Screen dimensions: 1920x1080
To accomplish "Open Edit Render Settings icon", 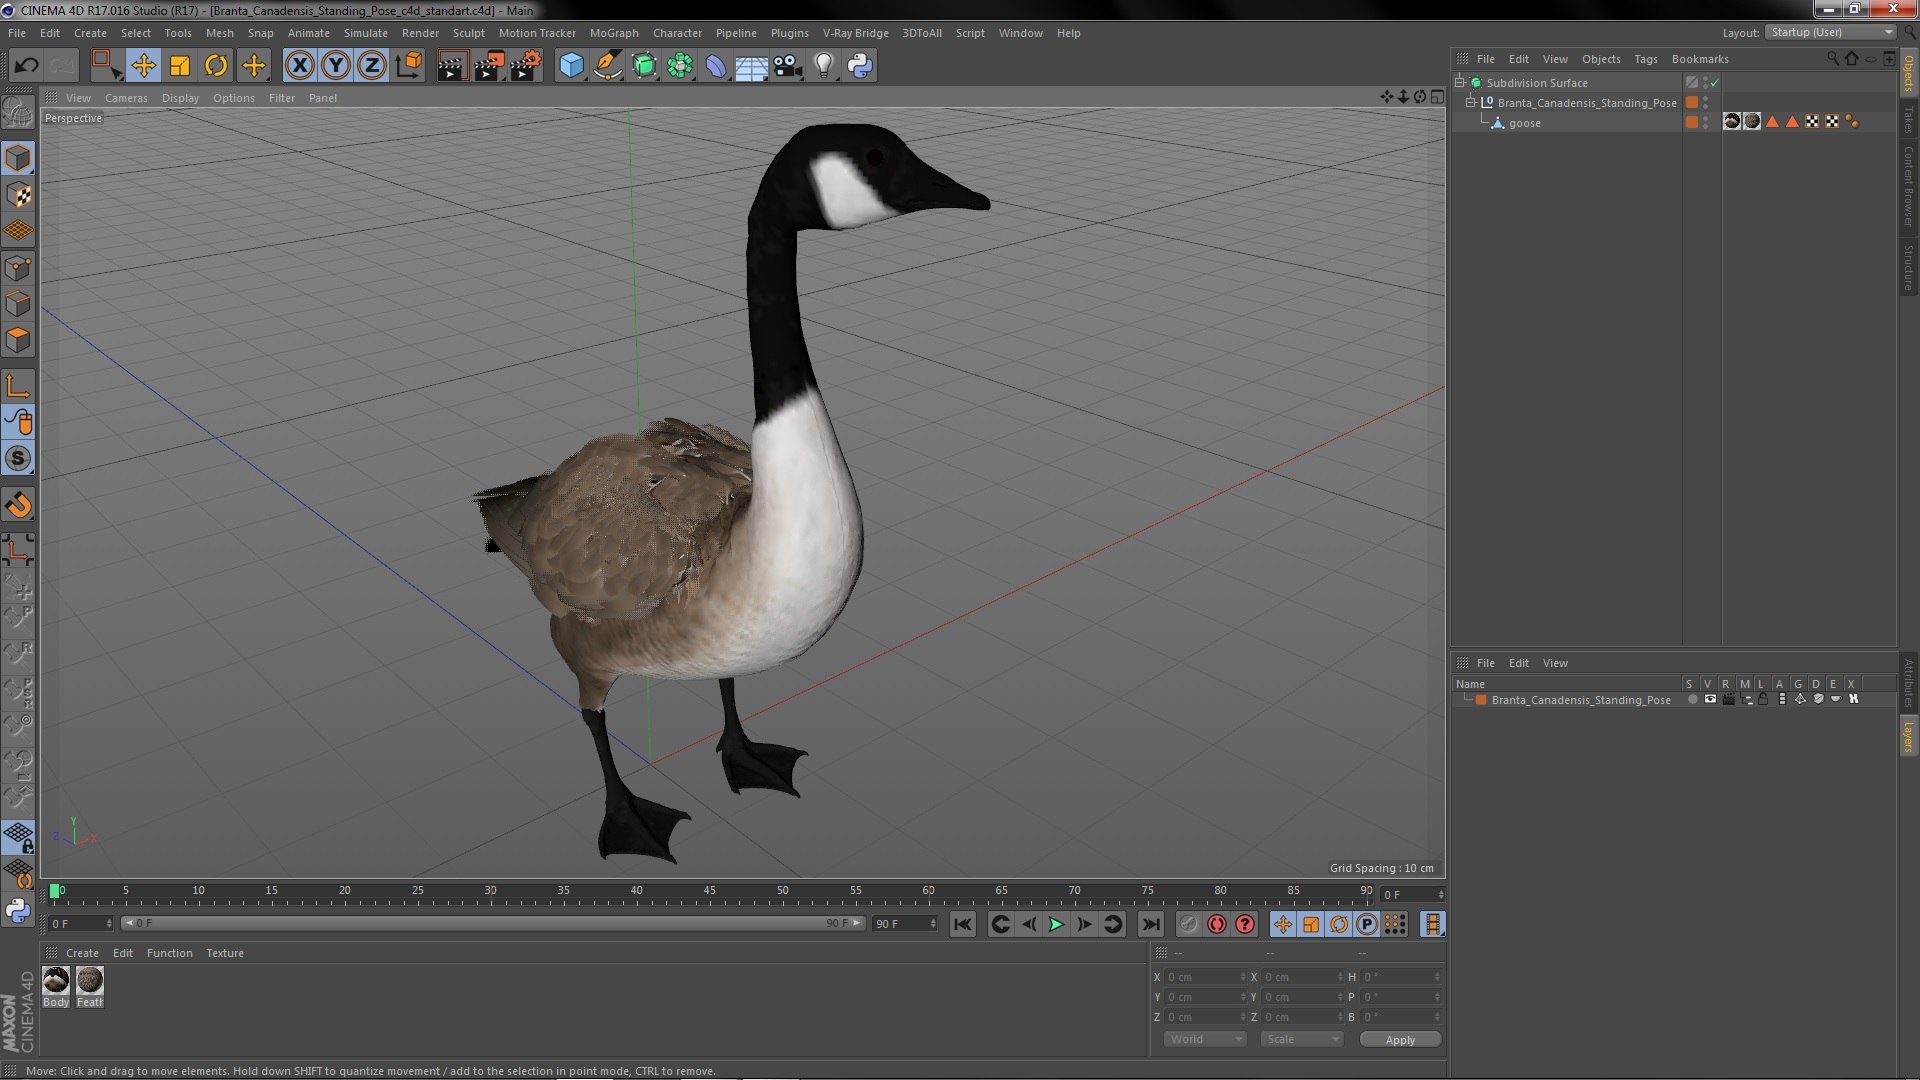I will click(526, 66).
